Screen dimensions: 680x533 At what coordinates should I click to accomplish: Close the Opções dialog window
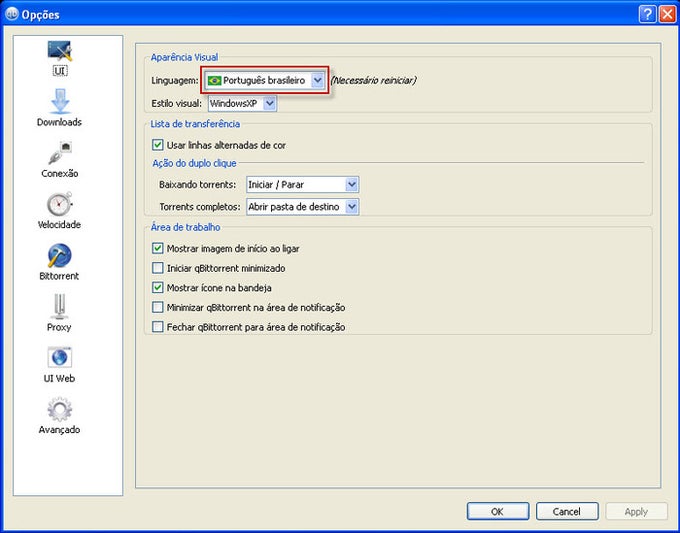(x=667, y=14)
